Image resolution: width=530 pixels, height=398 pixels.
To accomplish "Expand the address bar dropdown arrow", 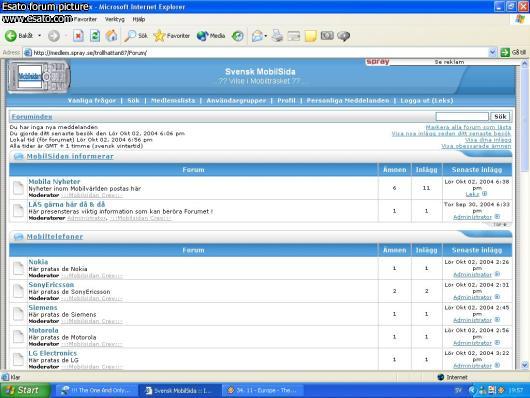I will coord(492,52).
